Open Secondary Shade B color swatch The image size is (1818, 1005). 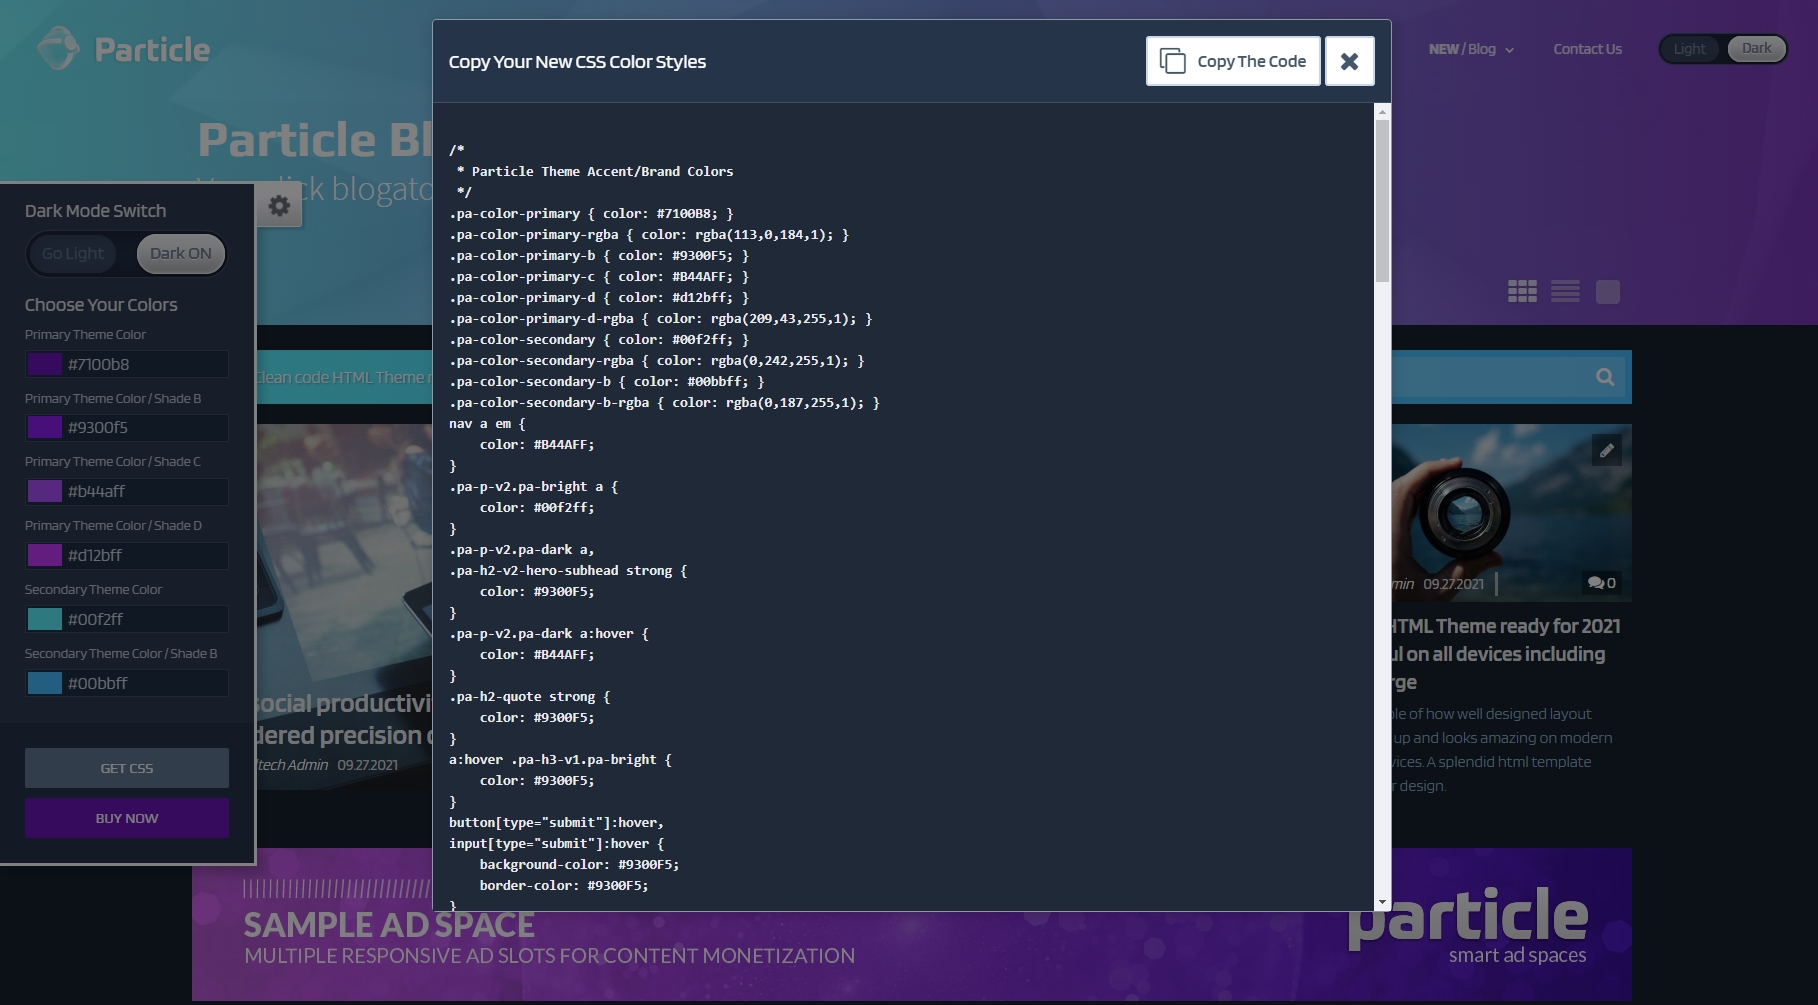(x=45, y=683)
